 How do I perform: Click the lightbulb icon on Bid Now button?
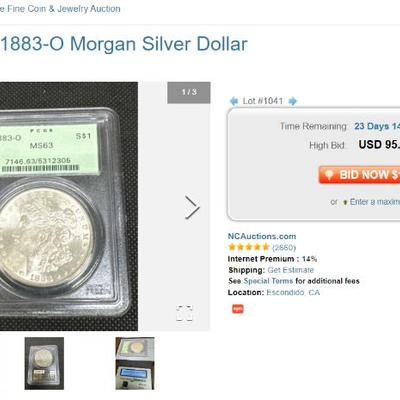[329, 175]
